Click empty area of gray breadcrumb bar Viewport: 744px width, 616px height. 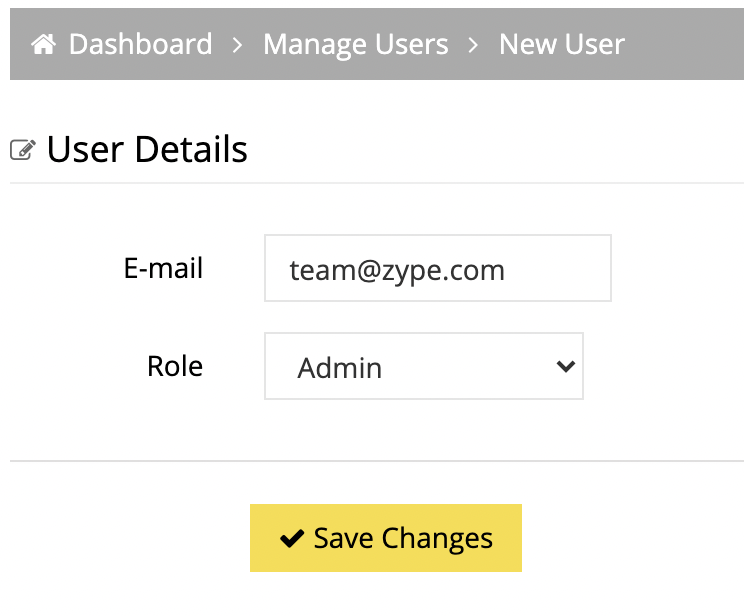[x=683, y=44]
